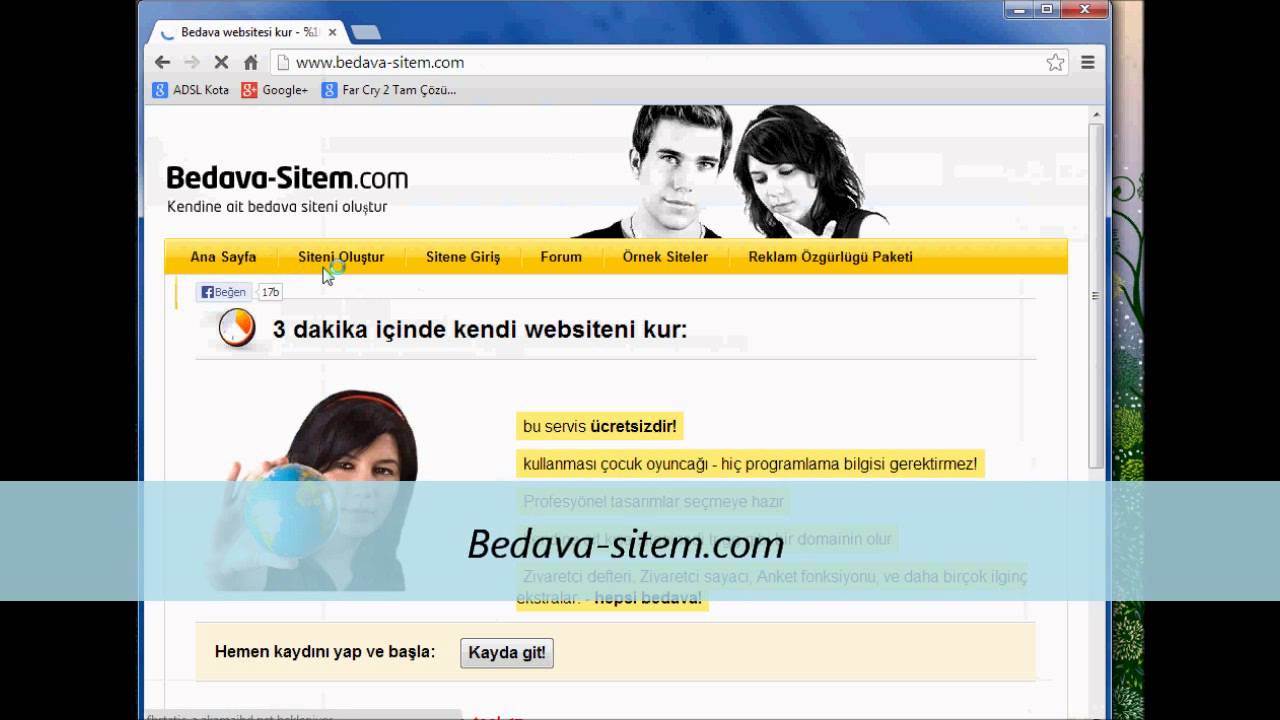Click the orange clock icon beside the heading
This screenshot has width=1280, height=720.
237,327
